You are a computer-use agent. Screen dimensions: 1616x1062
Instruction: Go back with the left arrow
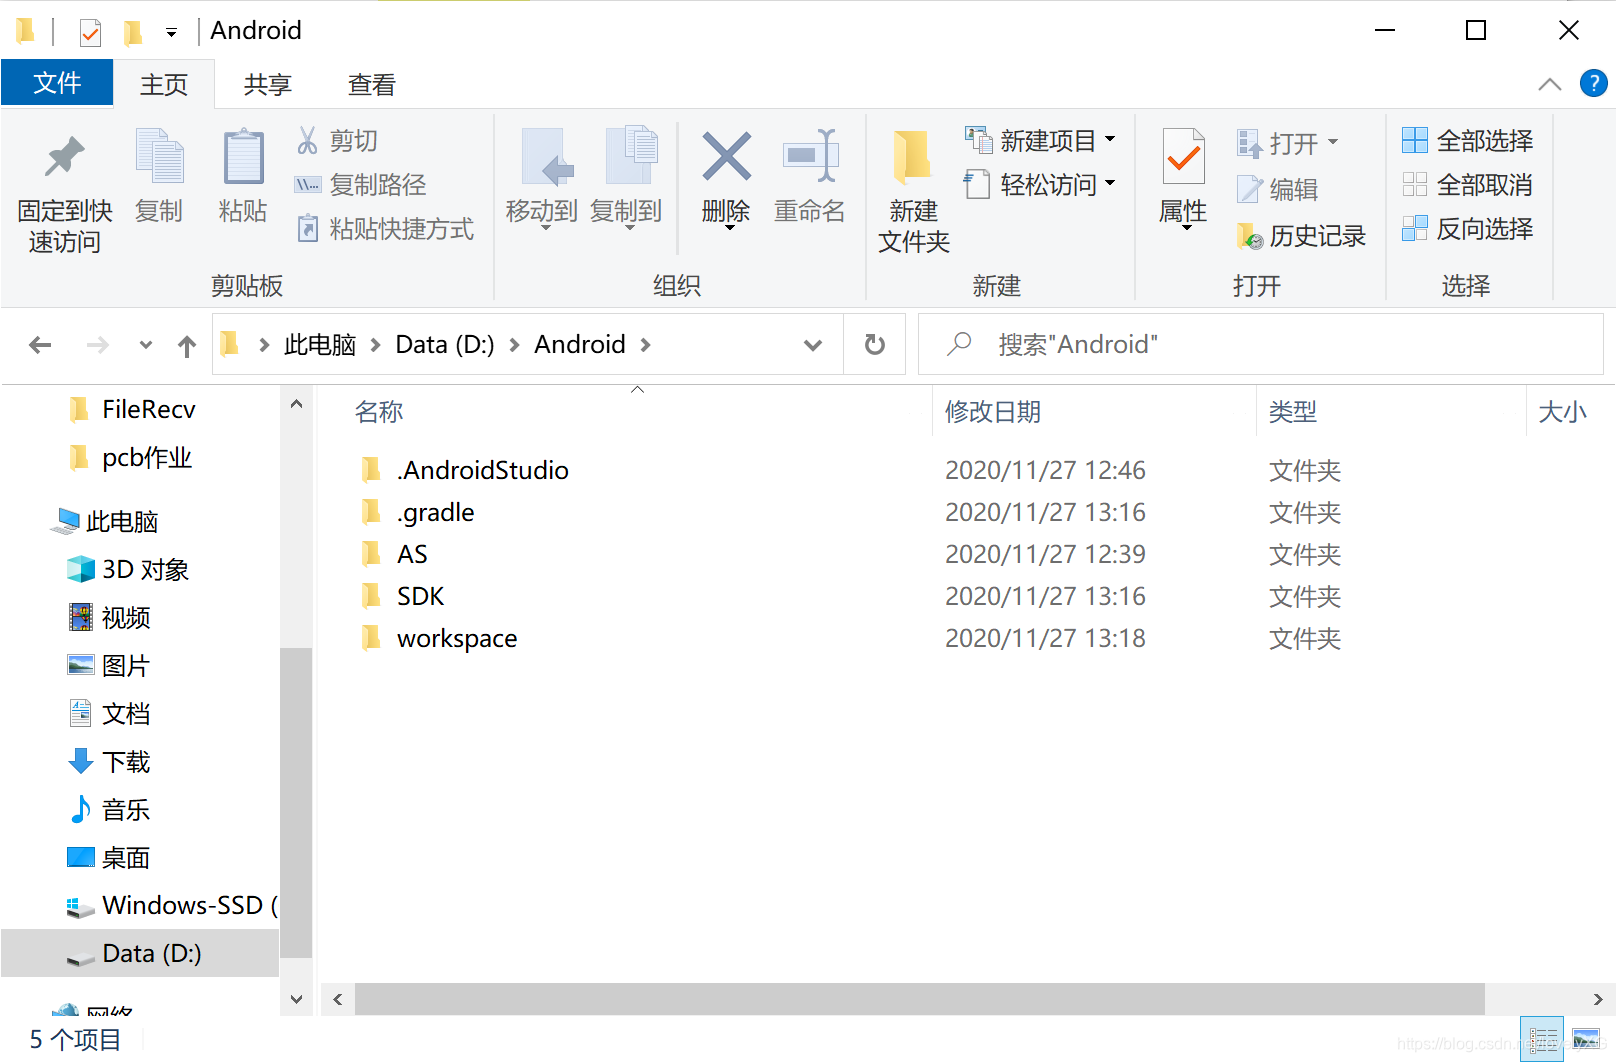pos(40,346)
